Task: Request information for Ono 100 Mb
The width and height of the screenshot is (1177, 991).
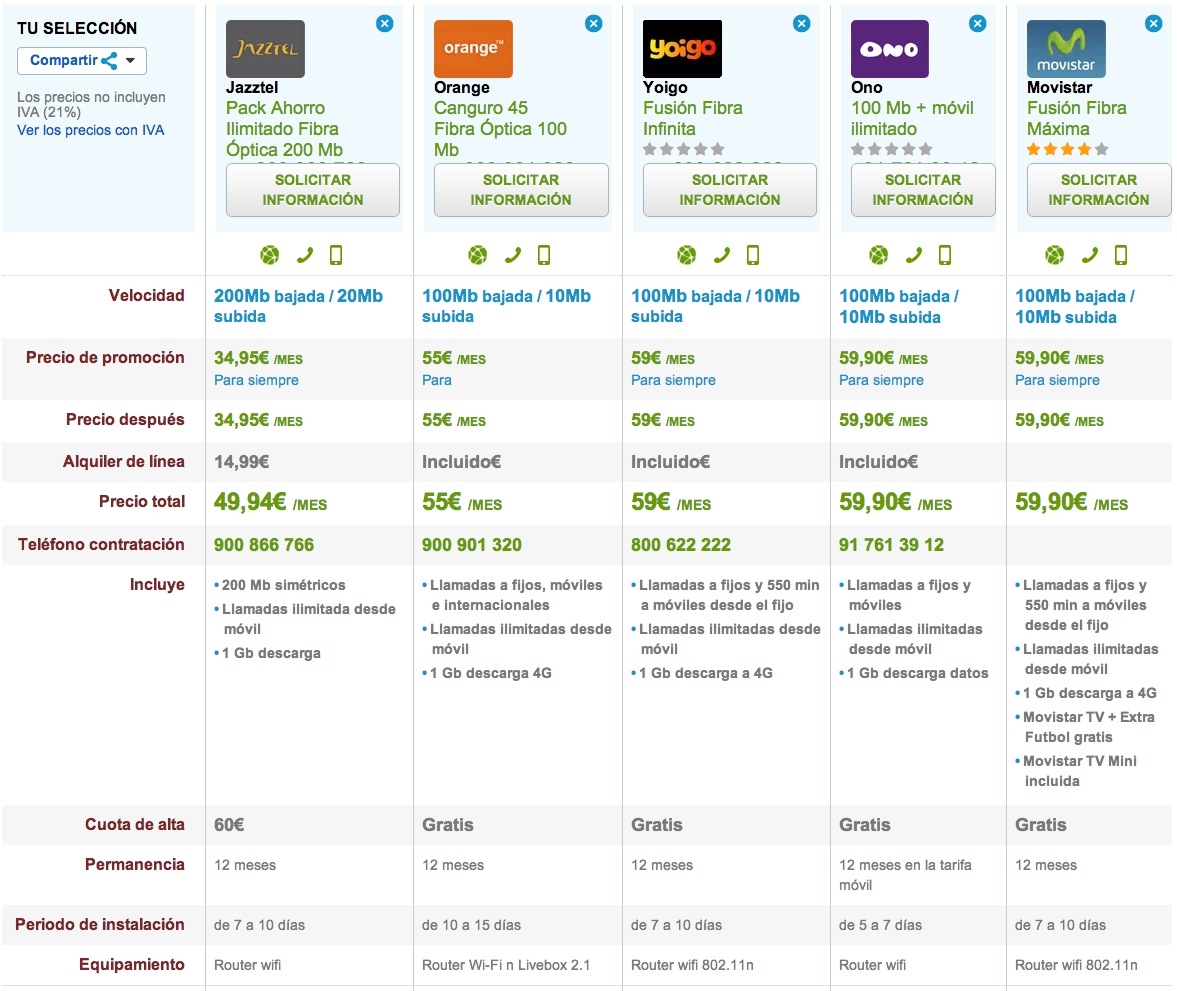Action: pyautogui.click(x=923, y=190)
